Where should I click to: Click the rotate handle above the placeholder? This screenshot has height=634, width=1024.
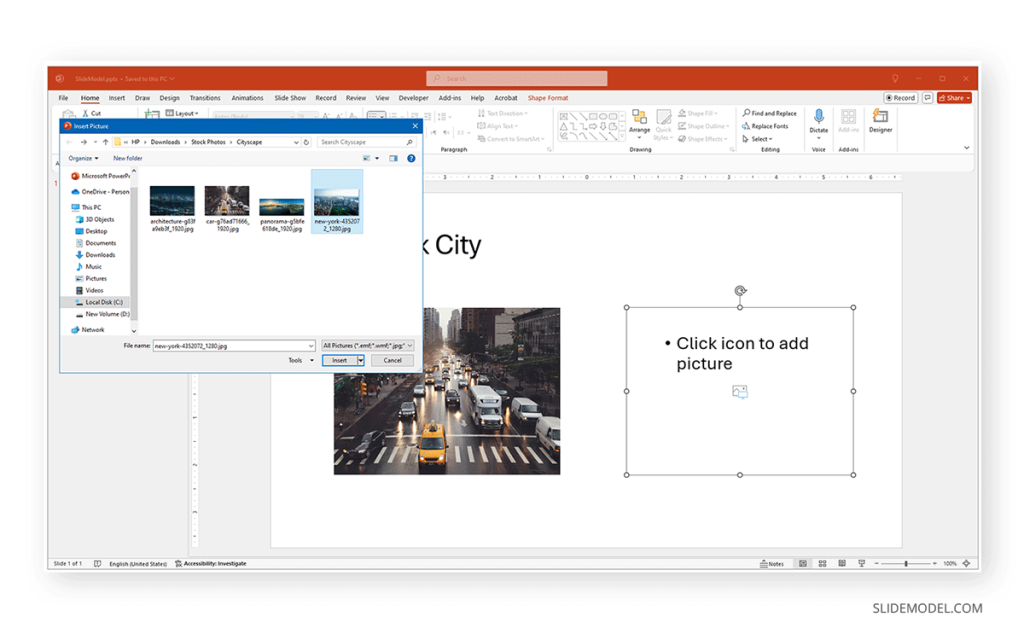pyautogui.click(x=740, y=291)
